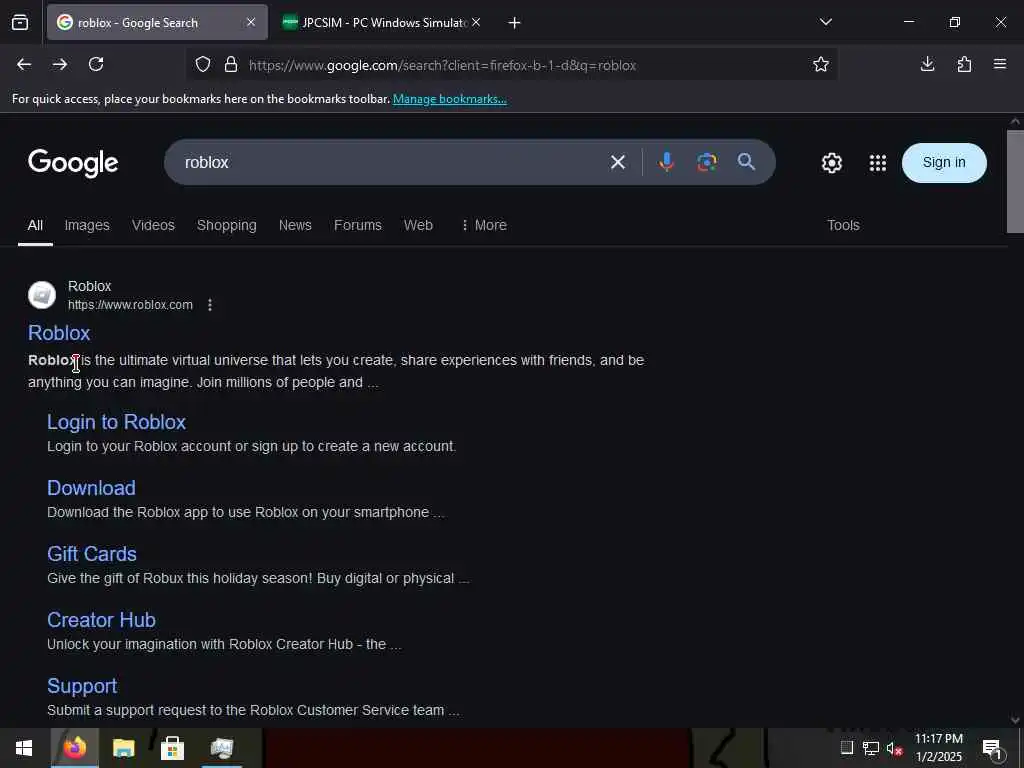
Task: Open network status tray icon
Action: [871, 748]
